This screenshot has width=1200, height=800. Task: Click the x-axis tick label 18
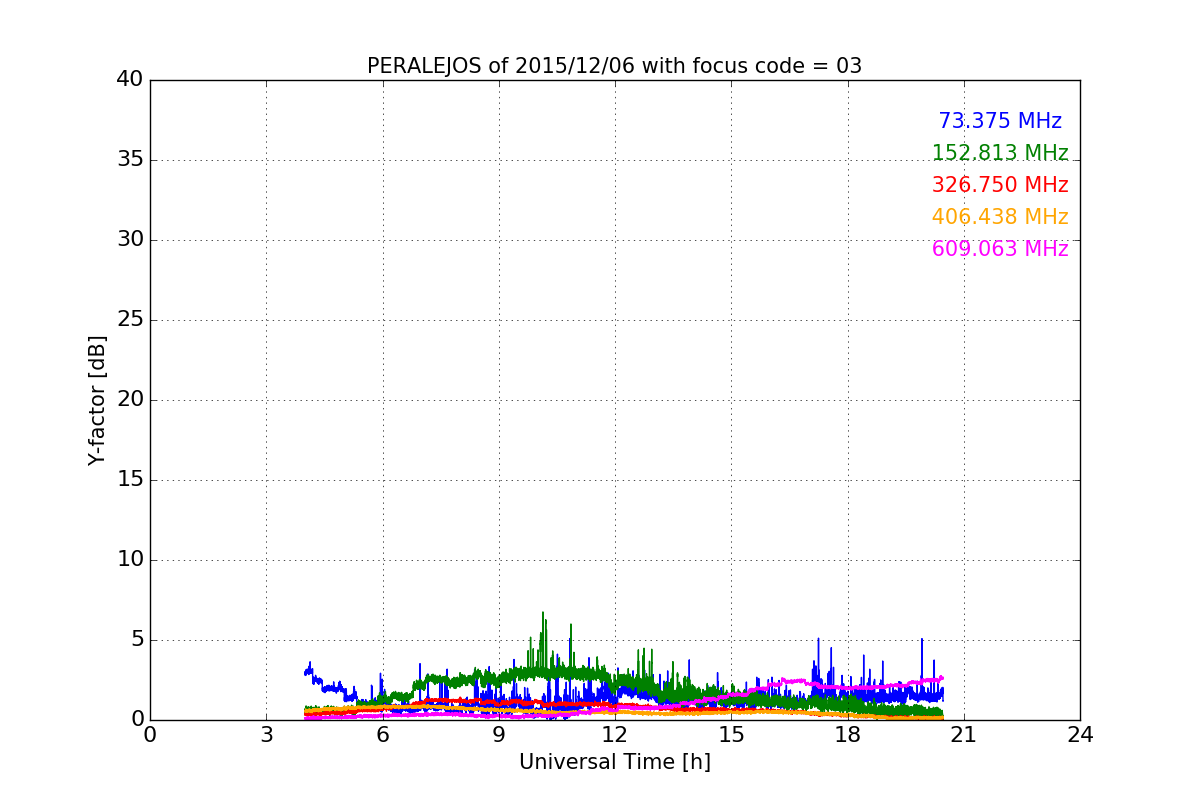[847, 735]
